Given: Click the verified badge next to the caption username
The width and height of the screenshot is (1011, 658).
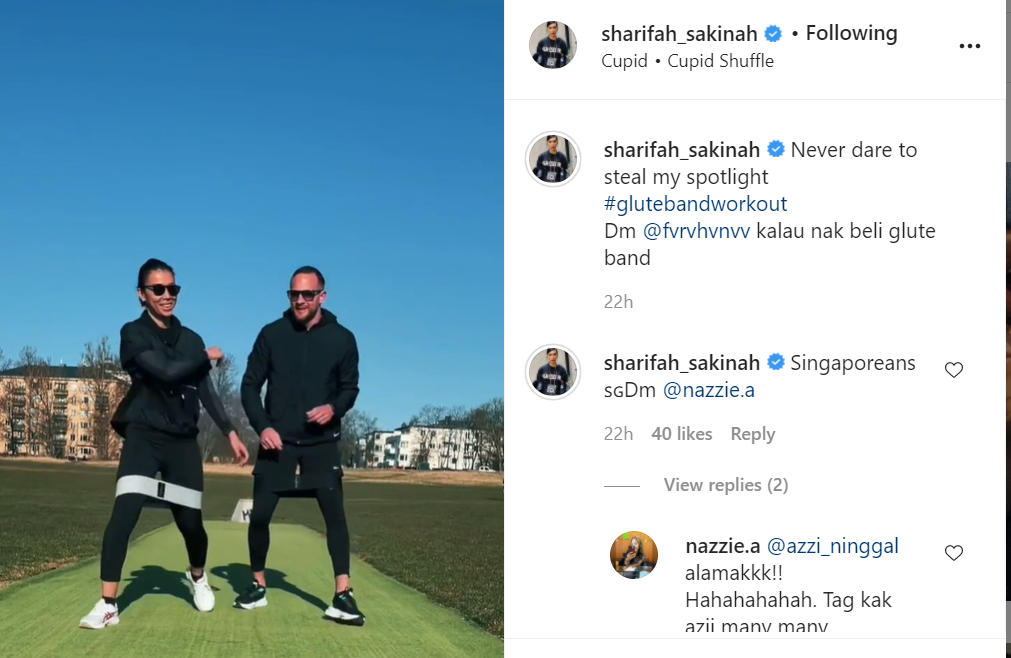Looking at the screenshot, I should [x=776, y=150].
